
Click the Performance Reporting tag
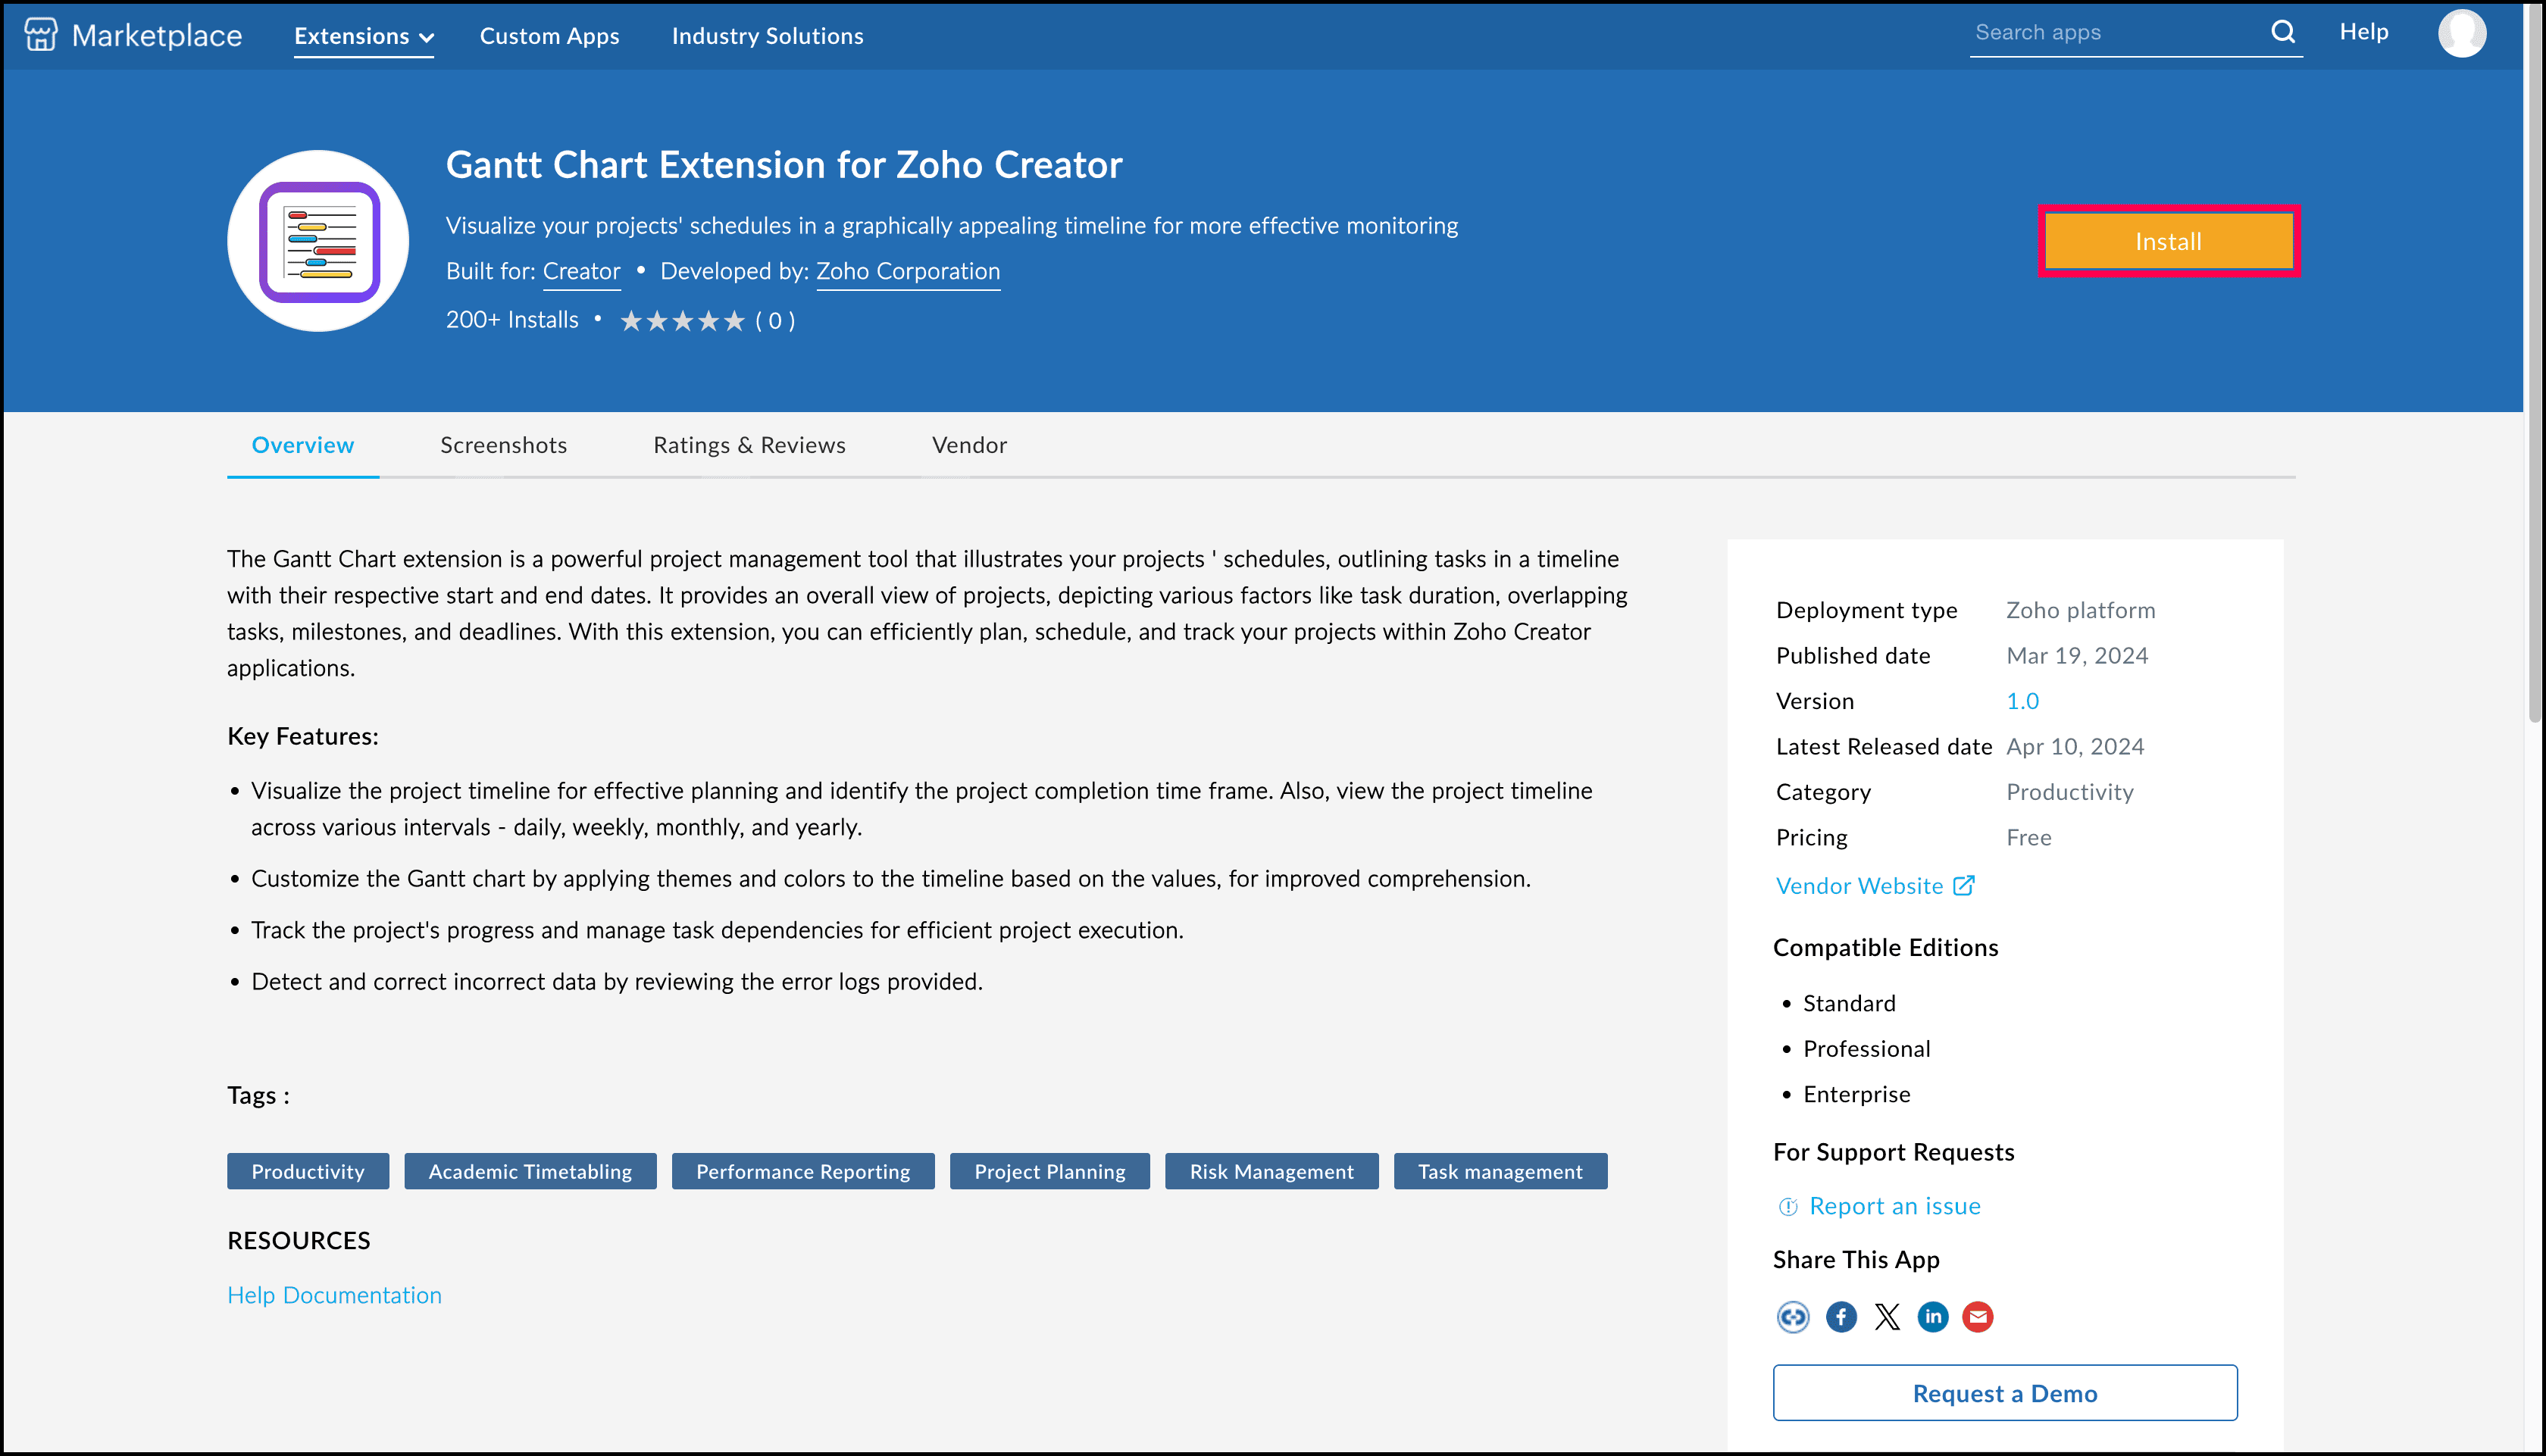[x=803, y=1172]
